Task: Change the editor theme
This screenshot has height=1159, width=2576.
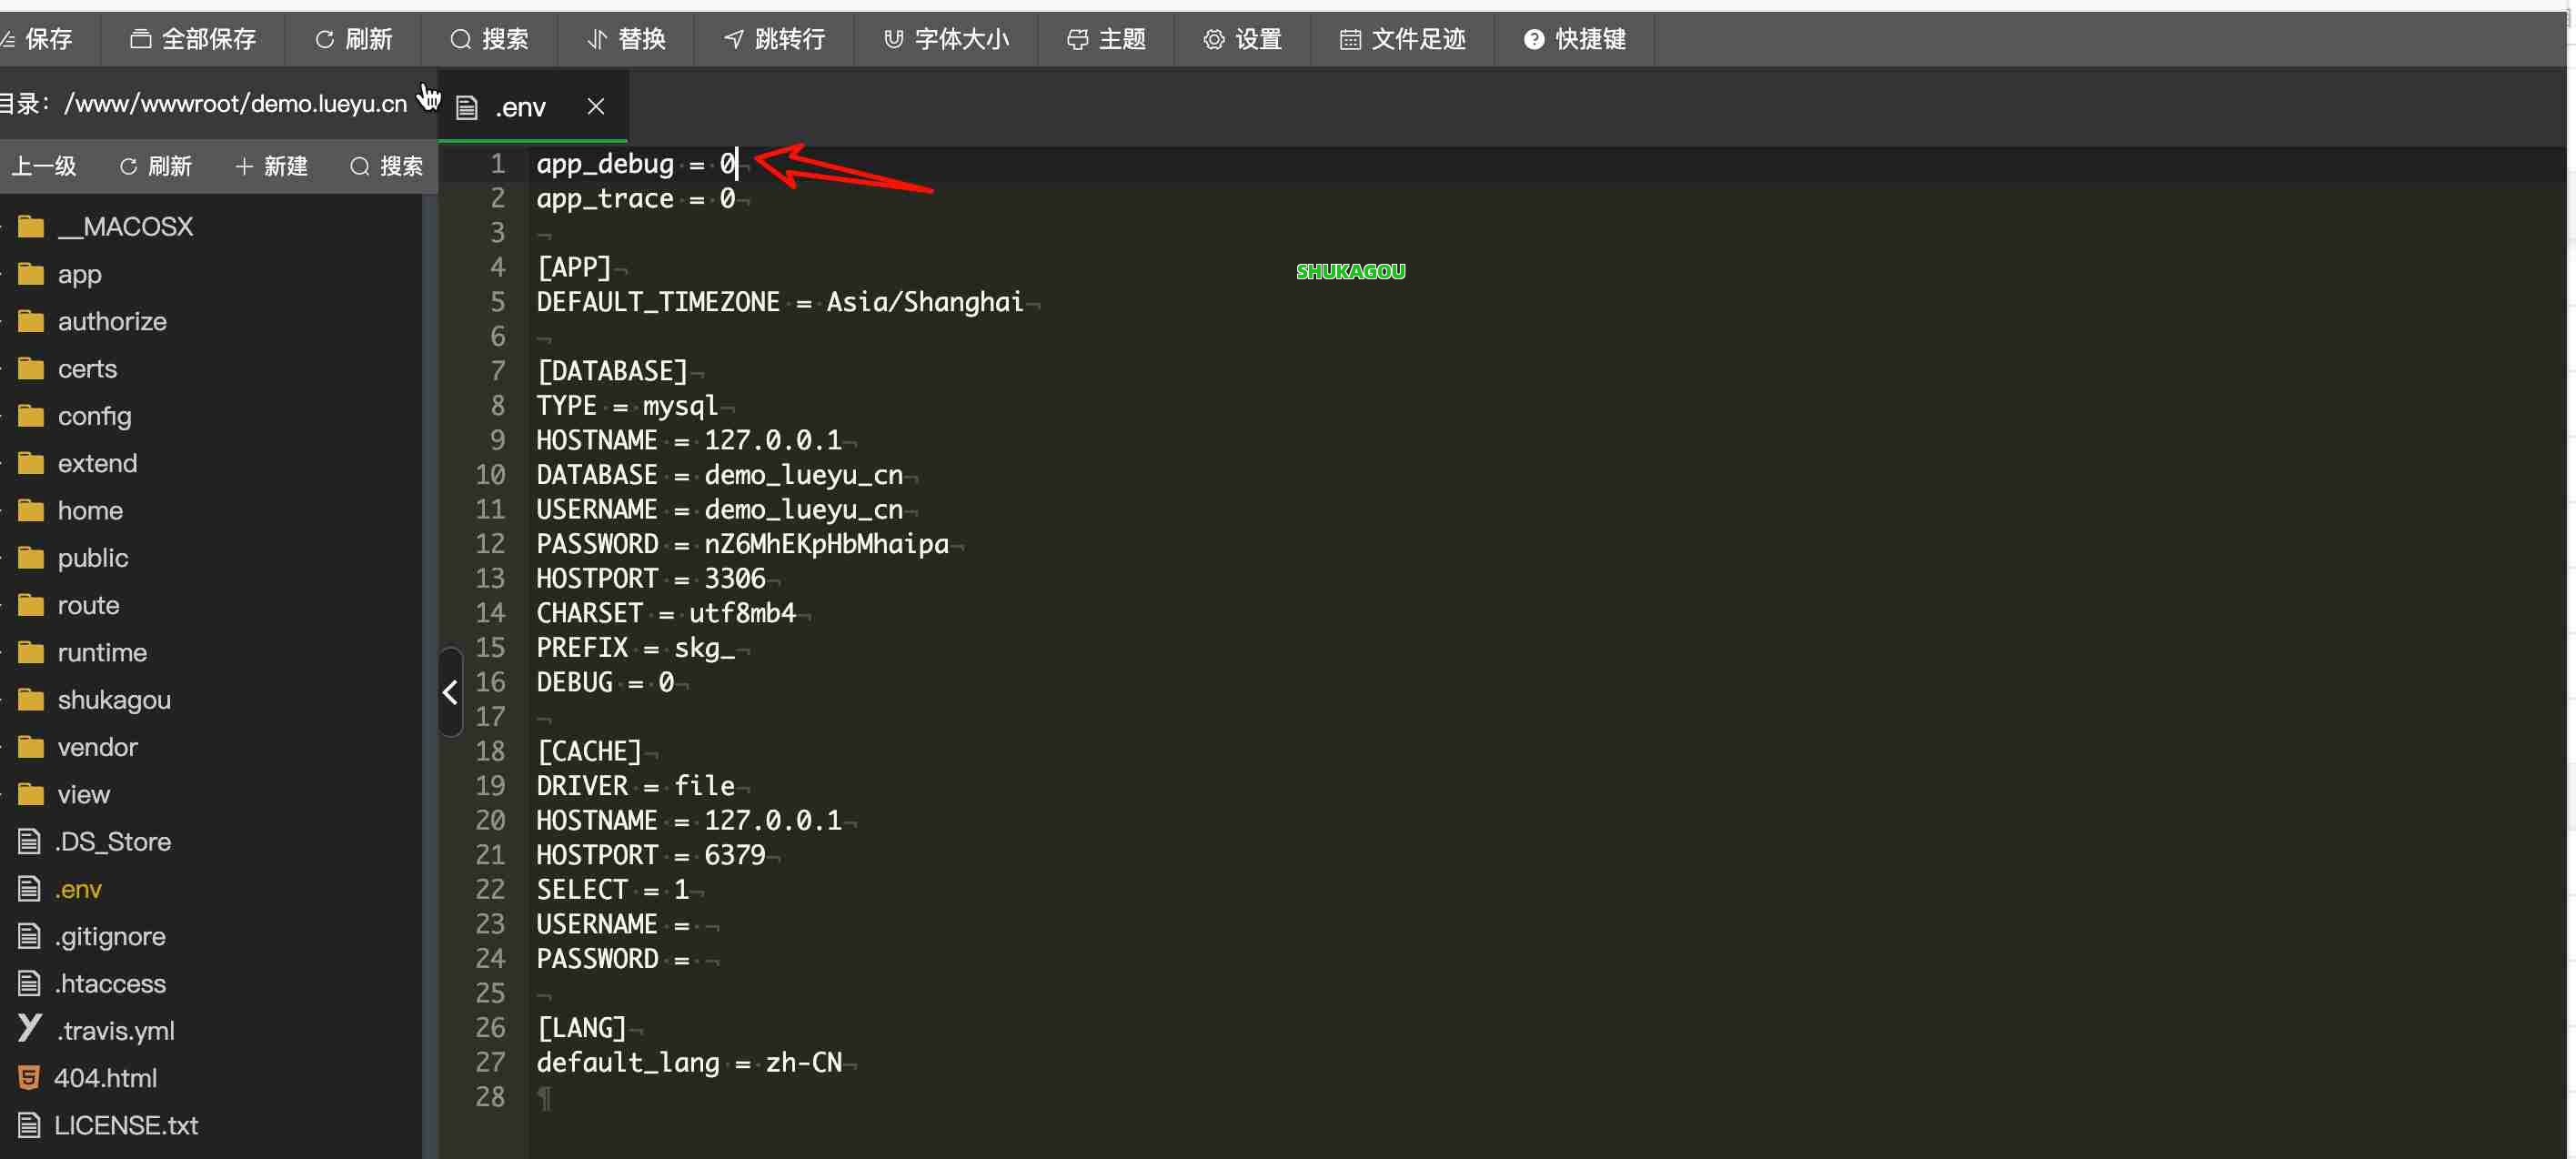Action: 1105,39
